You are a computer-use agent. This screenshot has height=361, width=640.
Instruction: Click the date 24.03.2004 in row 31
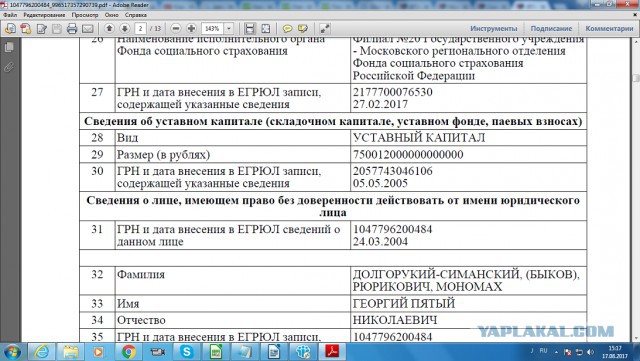[380, 241]
